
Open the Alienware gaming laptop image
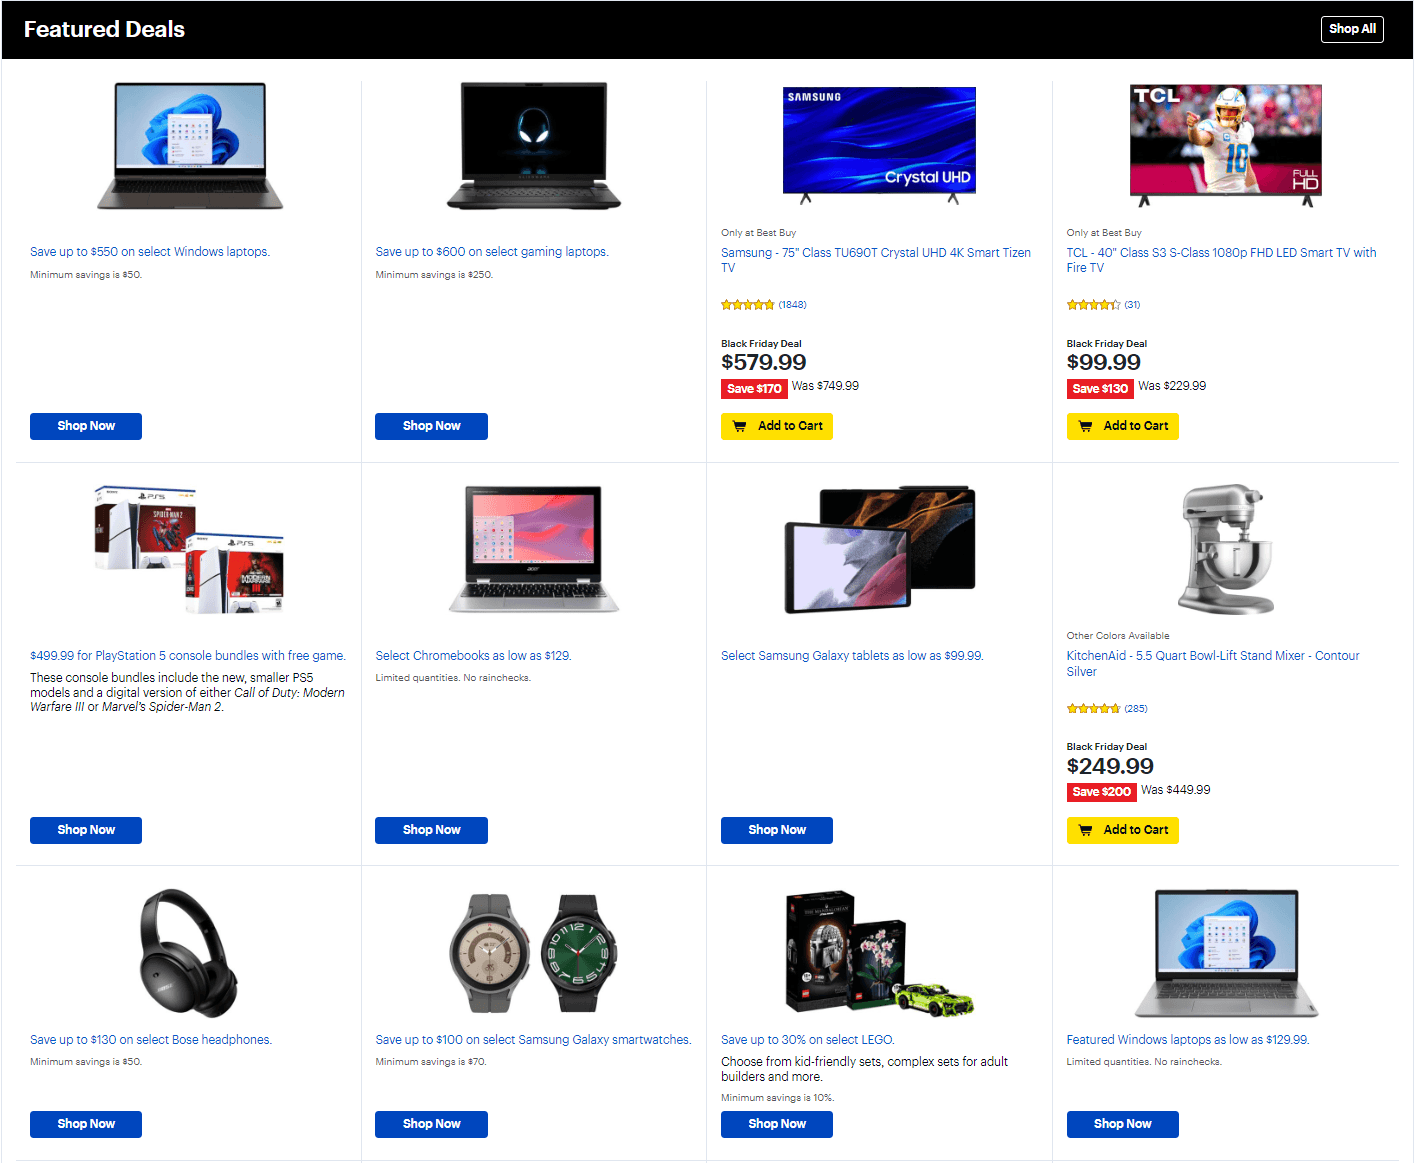coord(534,146)
